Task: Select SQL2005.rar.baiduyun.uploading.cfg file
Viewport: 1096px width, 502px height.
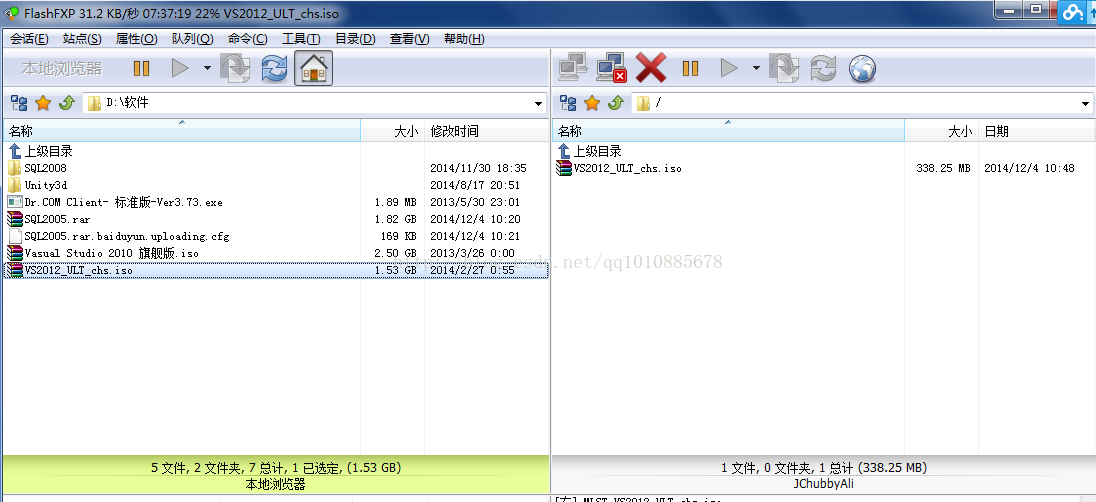Action: coord(118,236)
